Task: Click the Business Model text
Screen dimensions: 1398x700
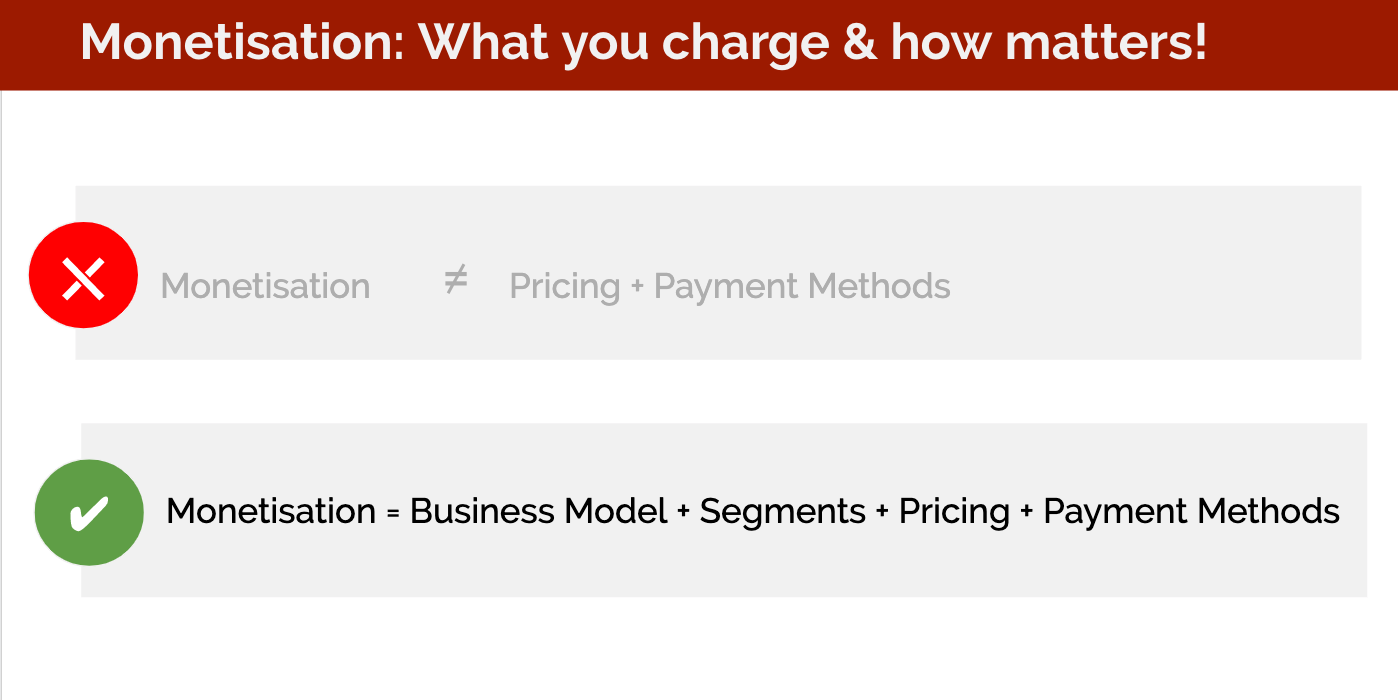Action: [x=538, y=511]
